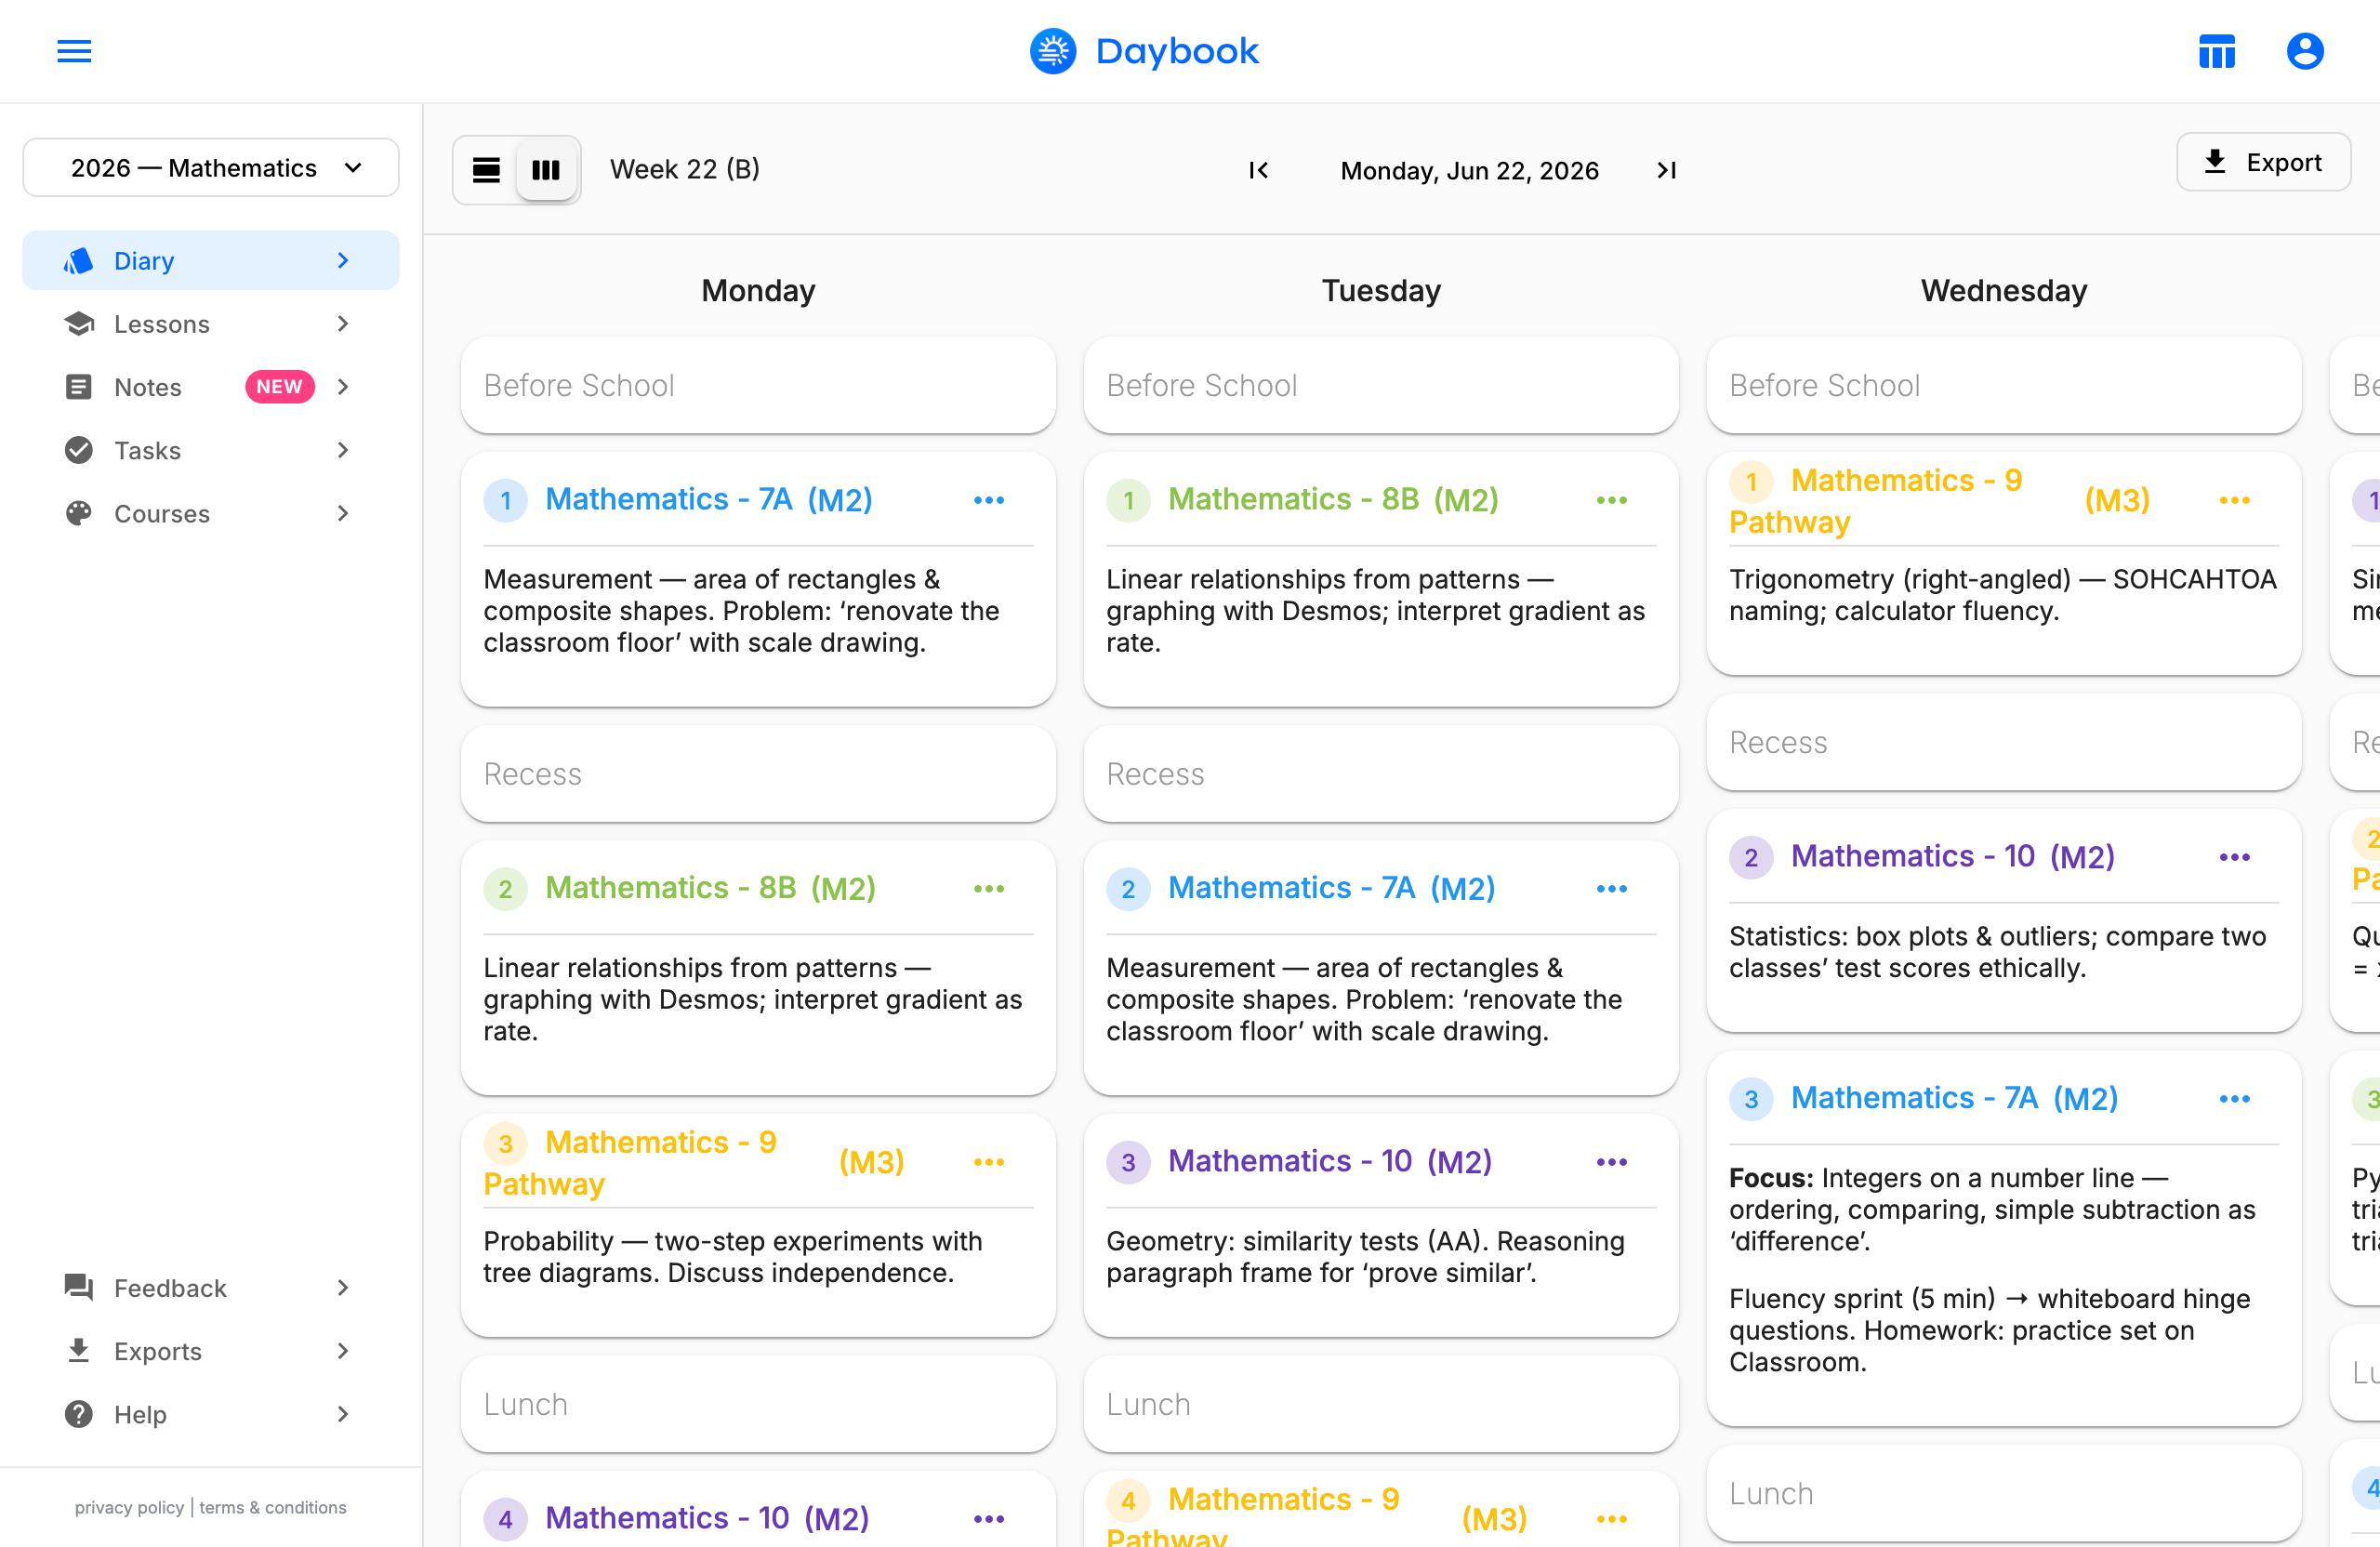Click Tuesday Recess slot

(x=1381, y=774)
